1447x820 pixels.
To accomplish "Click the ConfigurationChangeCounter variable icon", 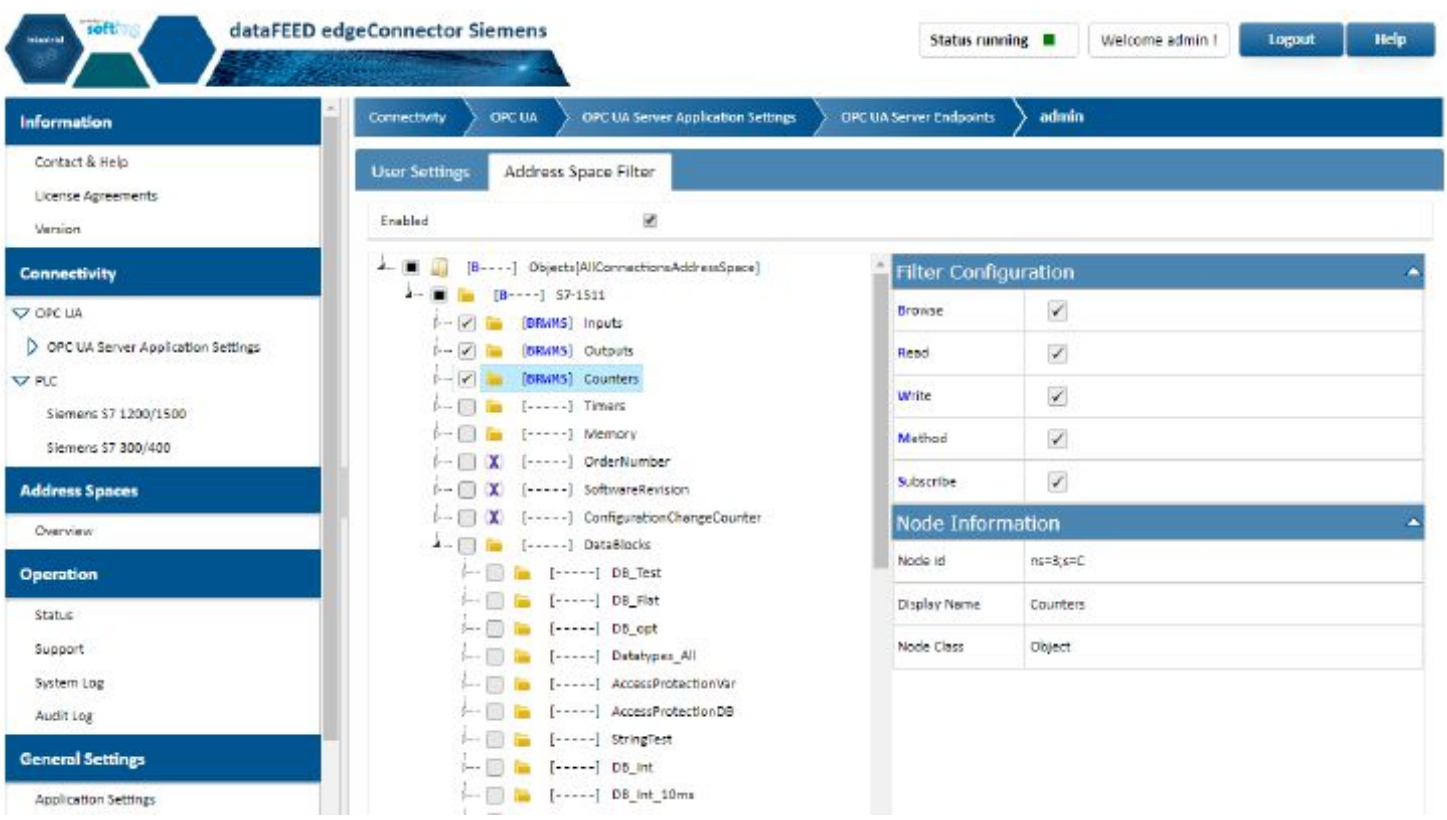I will click(493, 518).
